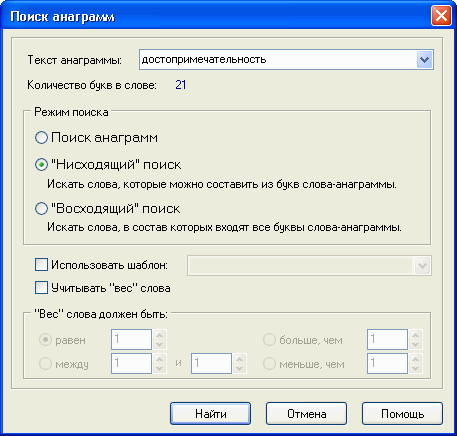This screenshot has width=457, height=436.
Task: Increase the "равен" value with up arrow
Action: point(160,335)
